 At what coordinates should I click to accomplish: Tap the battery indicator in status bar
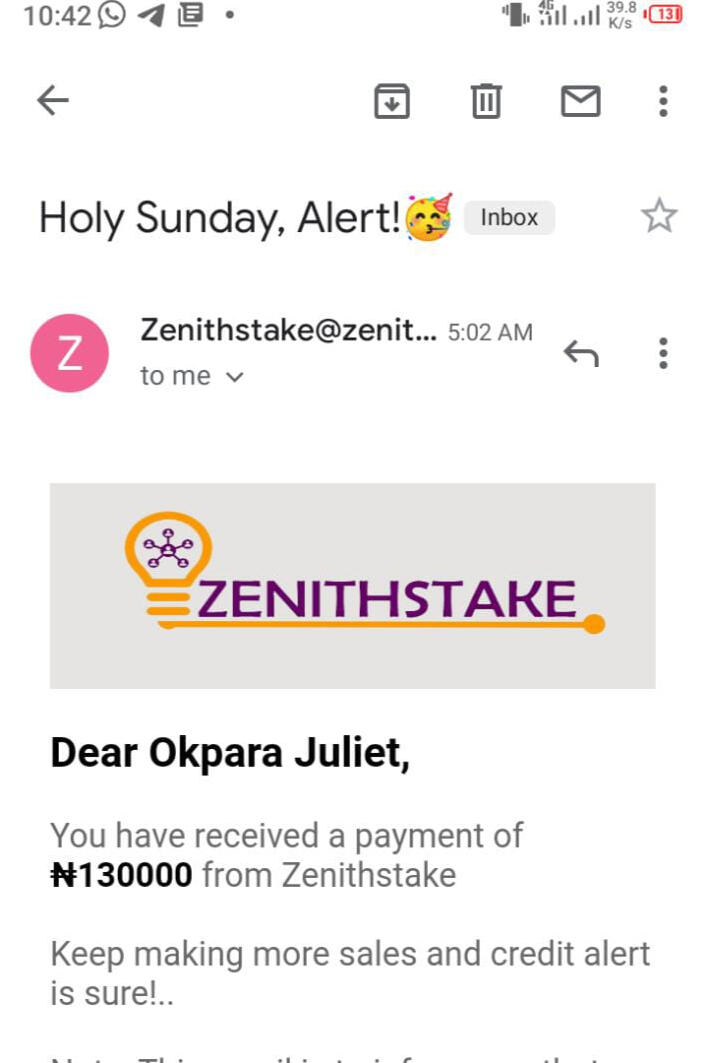(665, 15)
